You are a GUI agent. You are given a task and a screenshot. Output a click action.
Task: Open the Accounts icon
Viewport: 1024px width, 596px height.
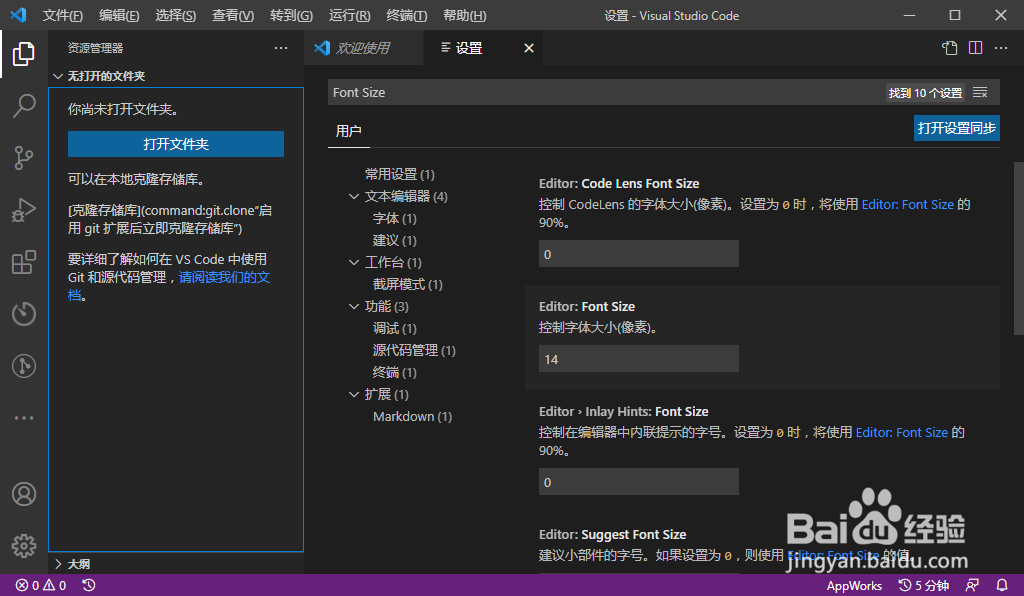pyautogui.click(x=24, y=494)
